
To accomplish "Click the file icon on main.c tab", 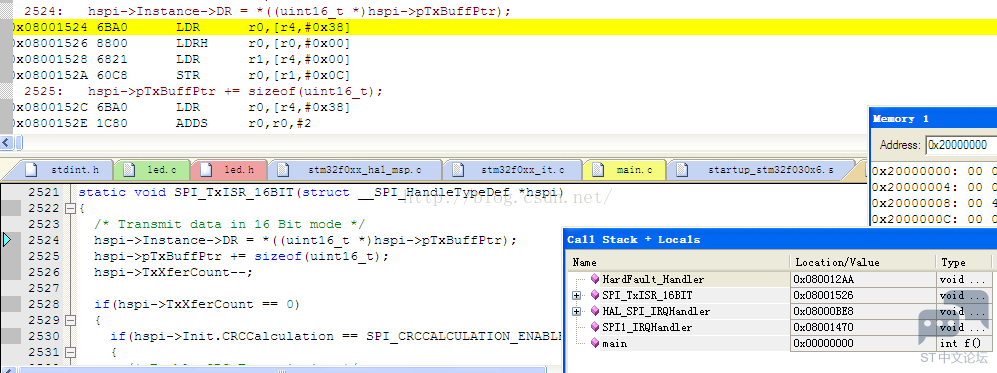I will pos(597,170).
